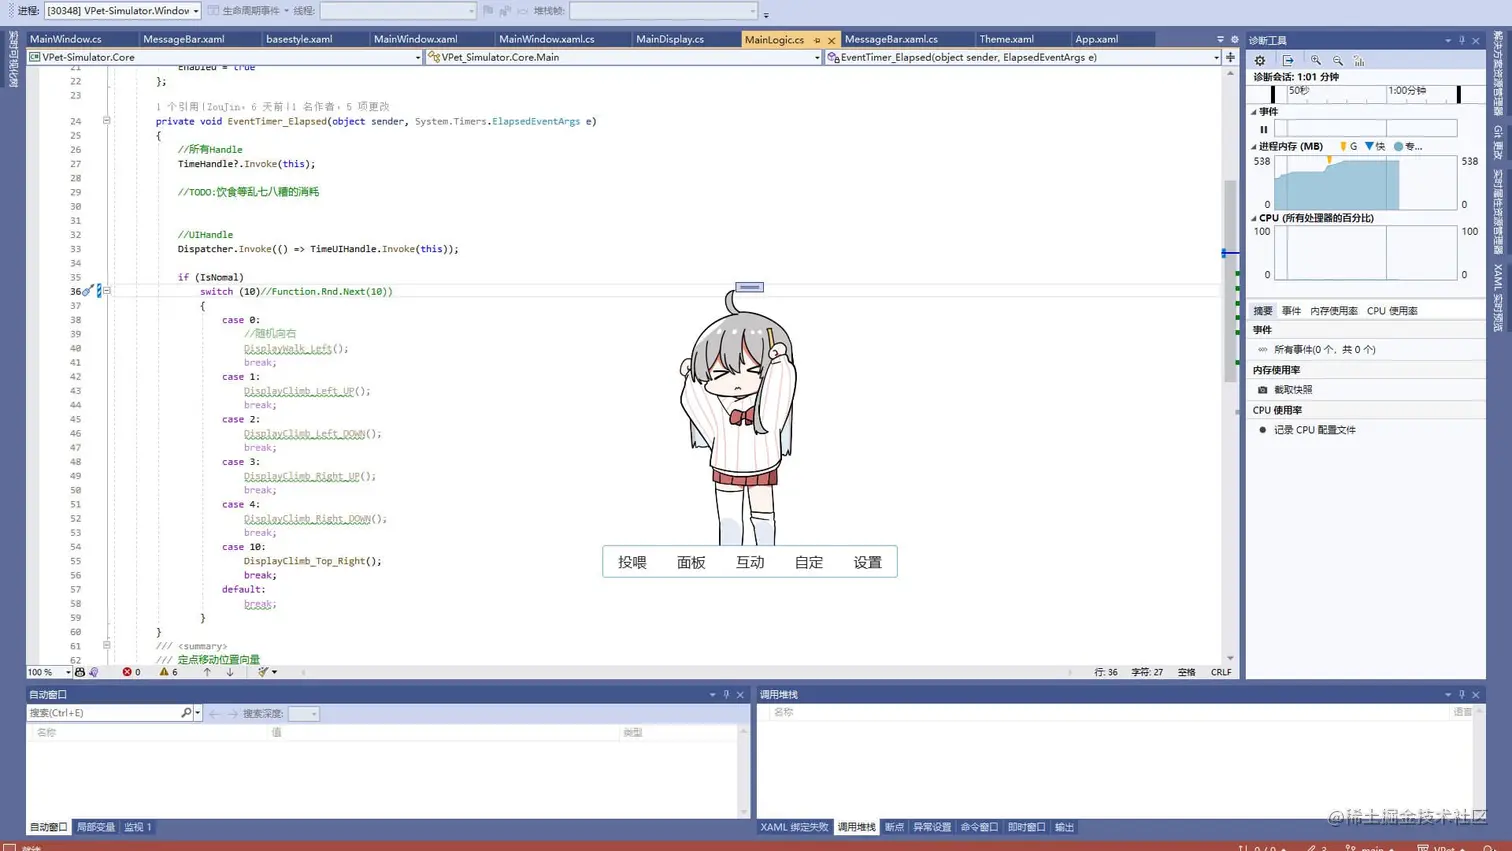The image size is (1512, 851).
Task: Open the VPet_Simulator.Core.Main type dropdown
Action: click(x=624, y=57)
